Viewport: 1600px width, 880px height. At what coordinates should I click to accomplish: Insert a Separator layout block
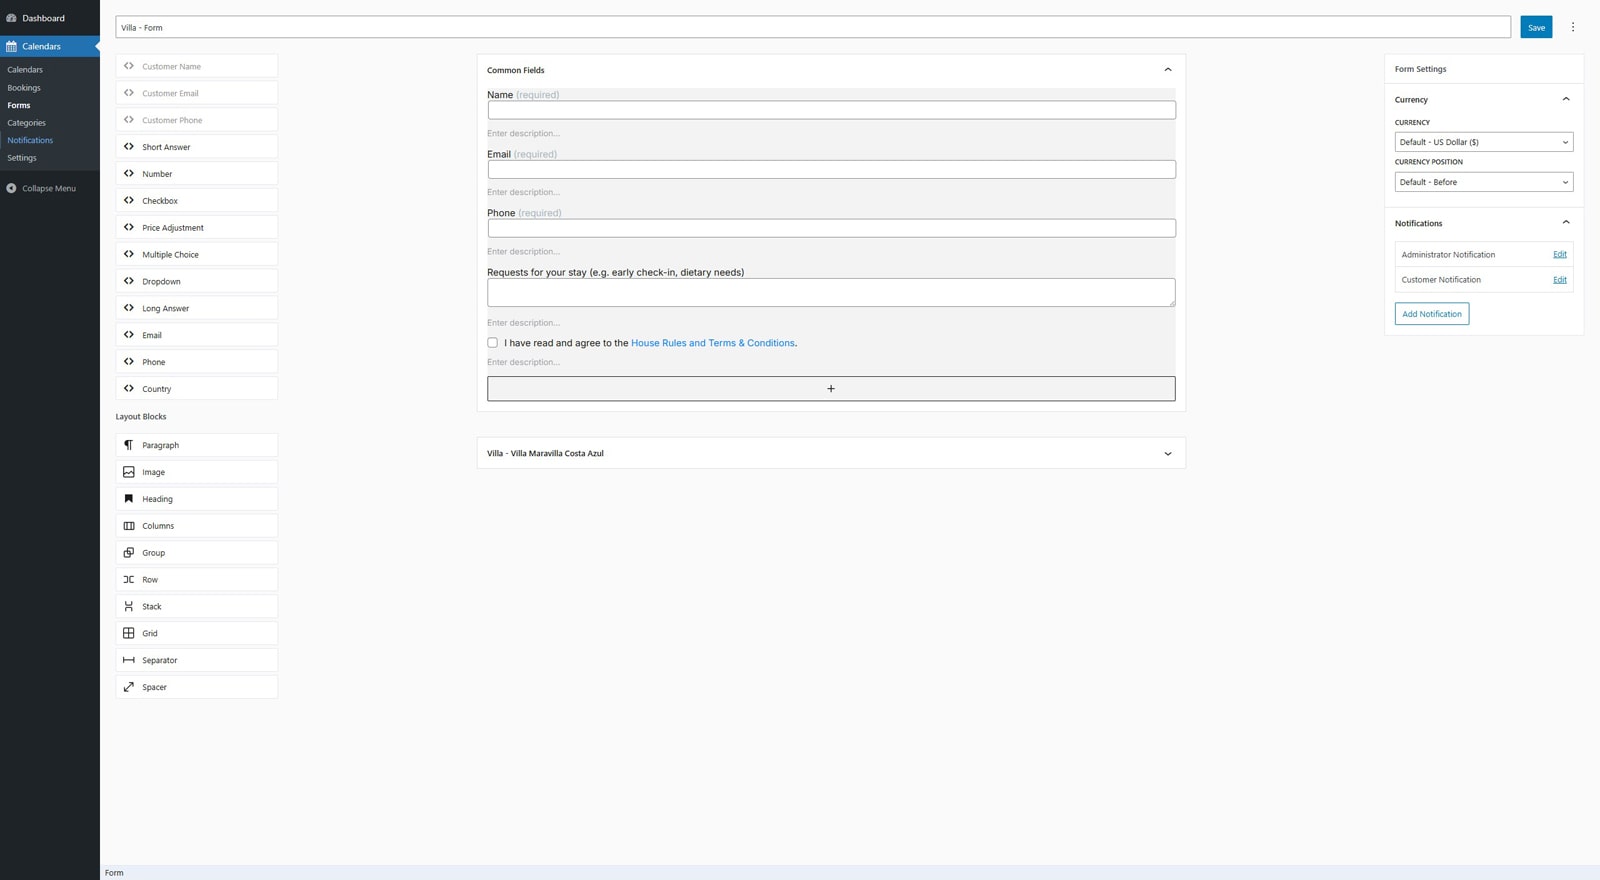pos(196,660)
